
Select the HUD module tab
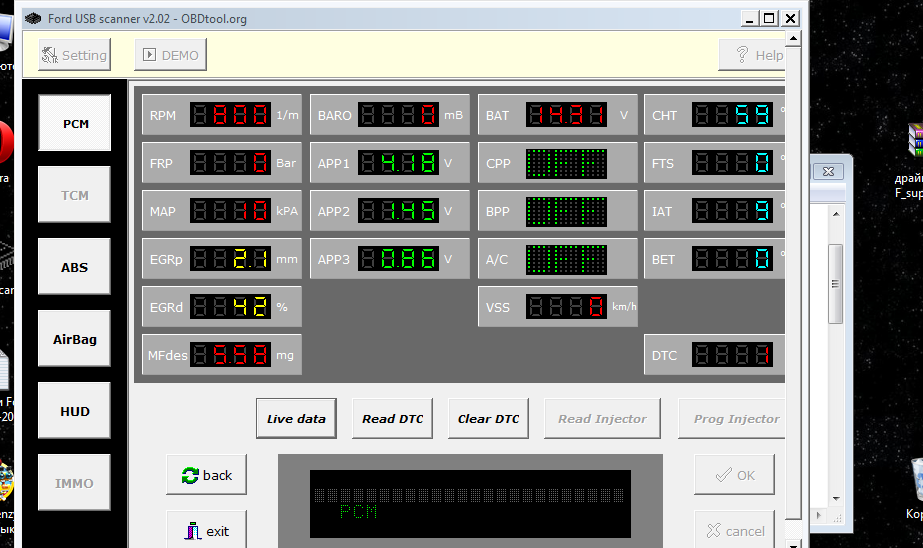(75, 410)
